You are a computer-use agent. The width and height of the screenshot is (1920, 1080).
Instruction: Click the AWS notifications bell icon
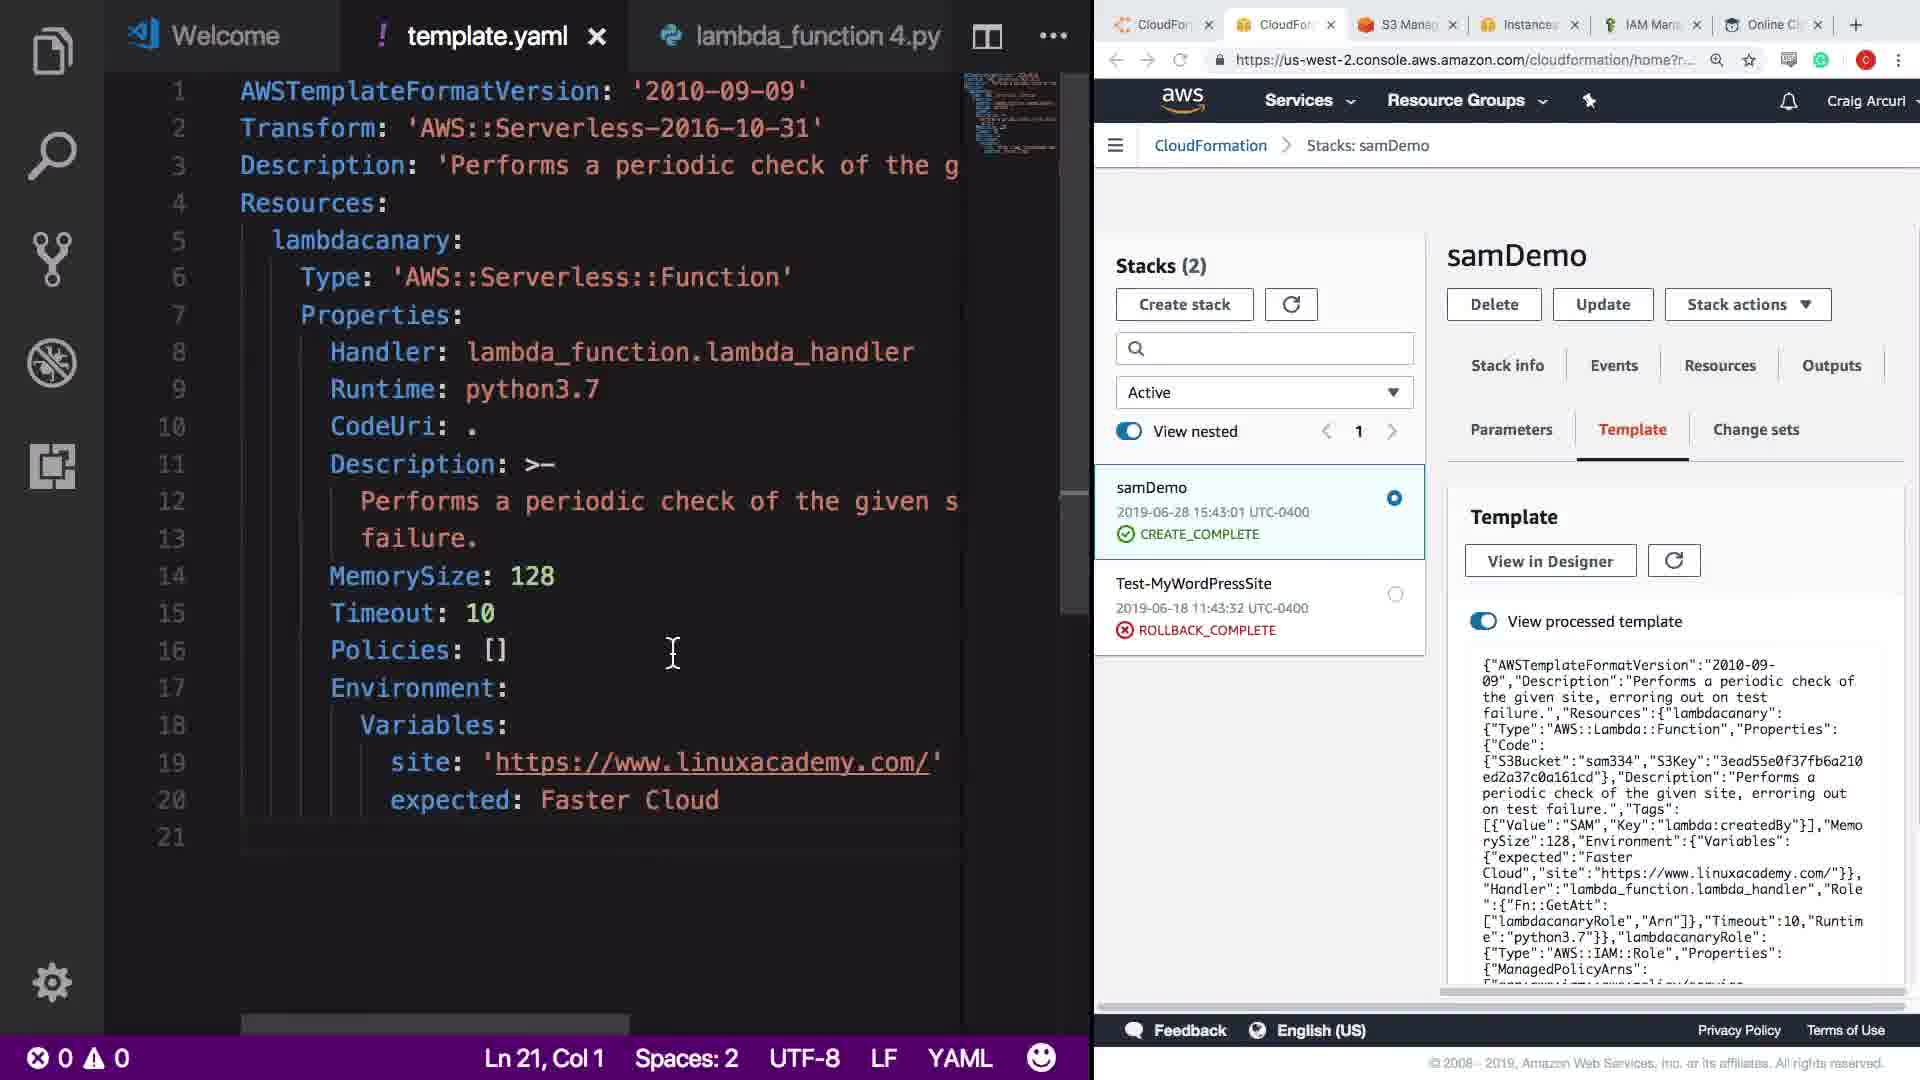pyautogui.click(x=1788, y=101)
